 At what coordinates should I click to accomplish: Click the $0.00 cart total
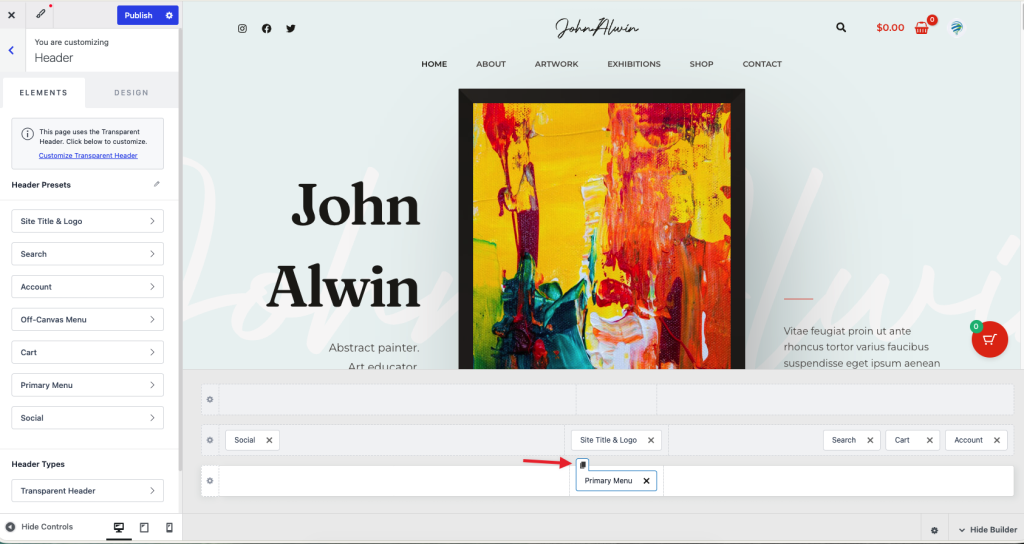pyautogui.click(x=890, y=27)
